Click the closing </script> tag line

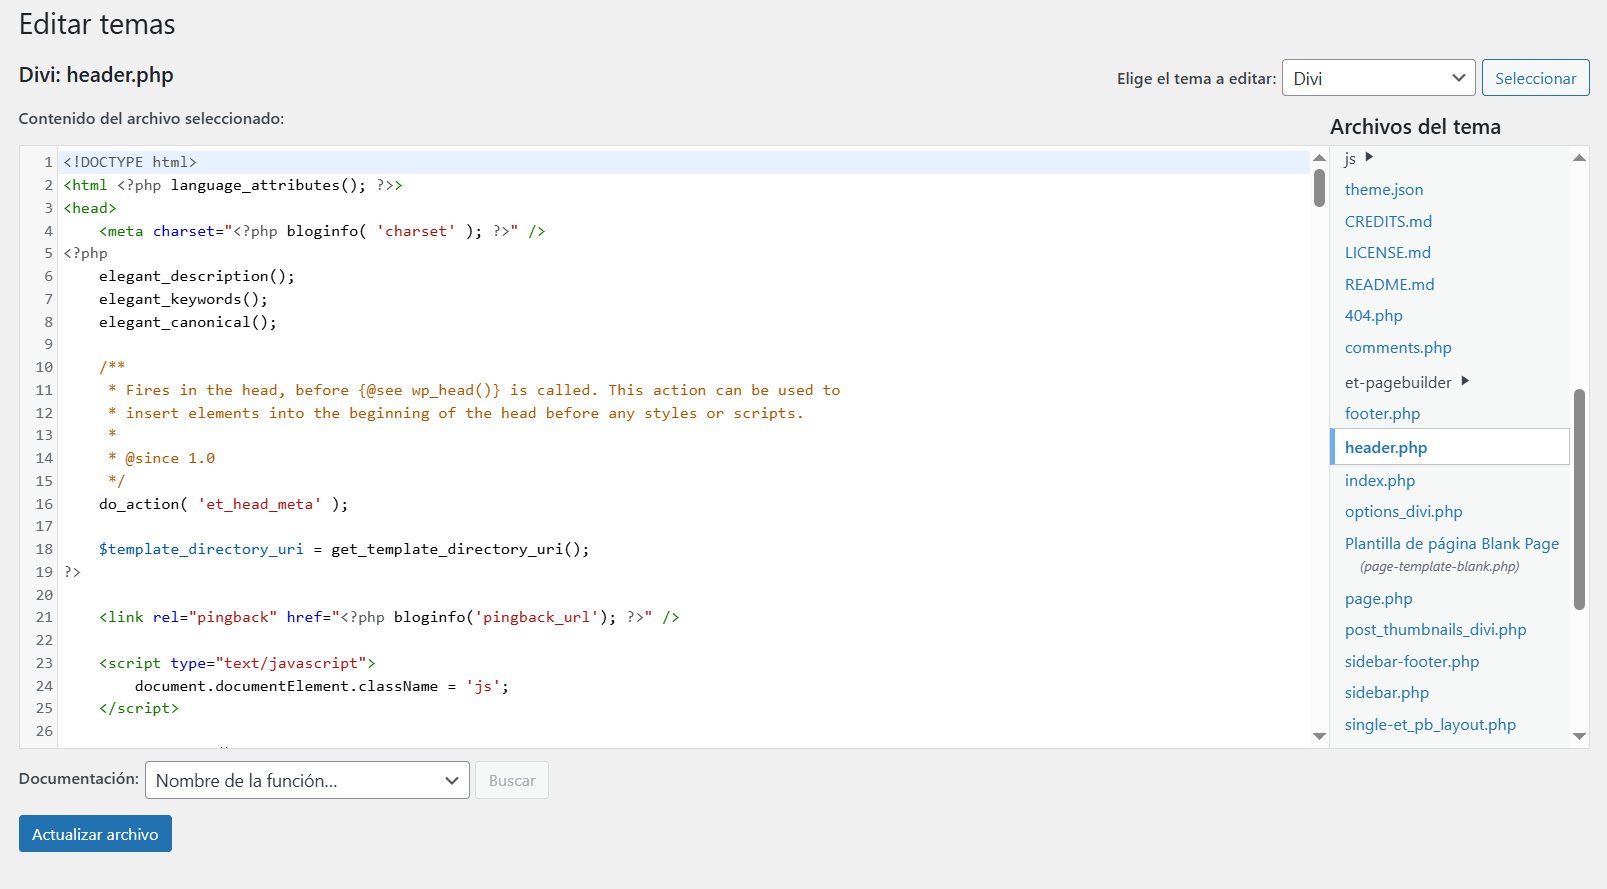pos(139,708)
